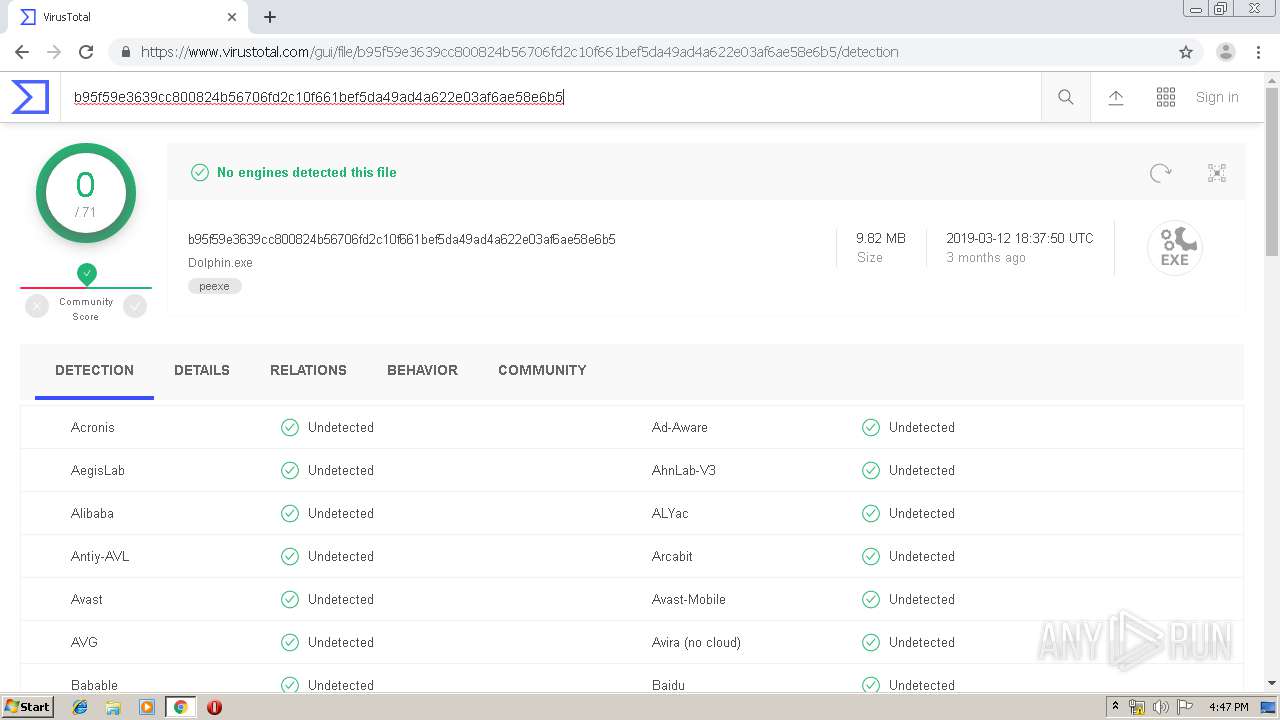1280x720 pixels.
Task: Open the apps grid icon
Action: coord(1166,97)
